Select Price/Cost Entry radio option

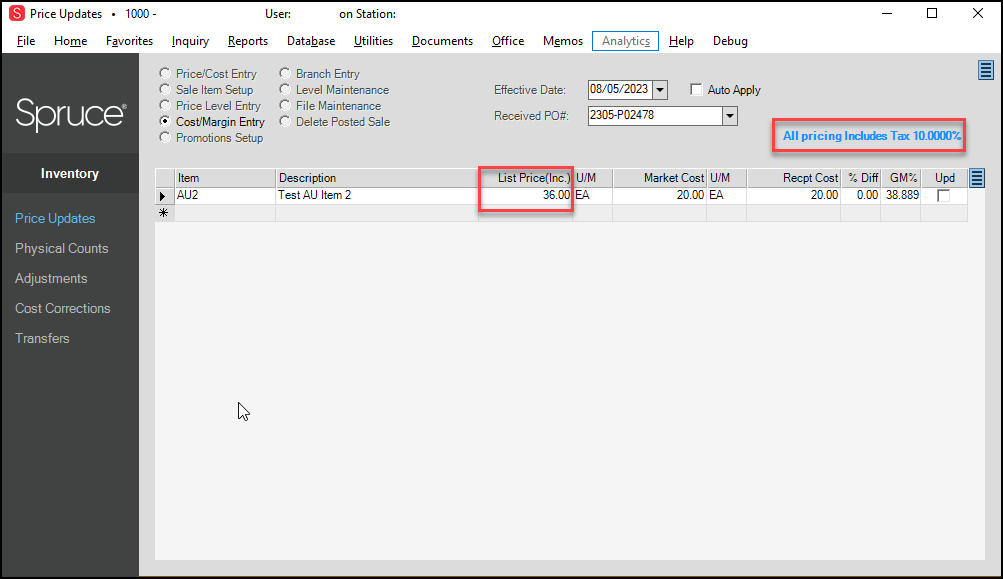208,74
